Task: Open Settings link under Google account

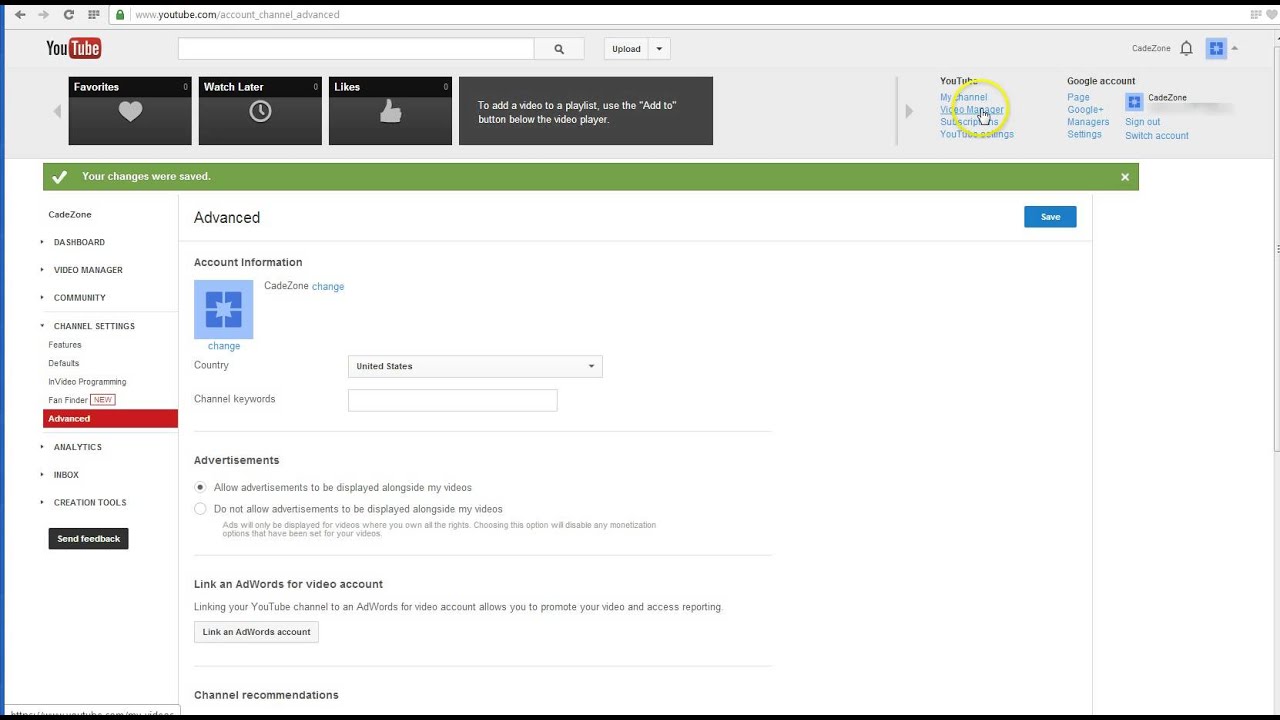Action: (1084, 134)
